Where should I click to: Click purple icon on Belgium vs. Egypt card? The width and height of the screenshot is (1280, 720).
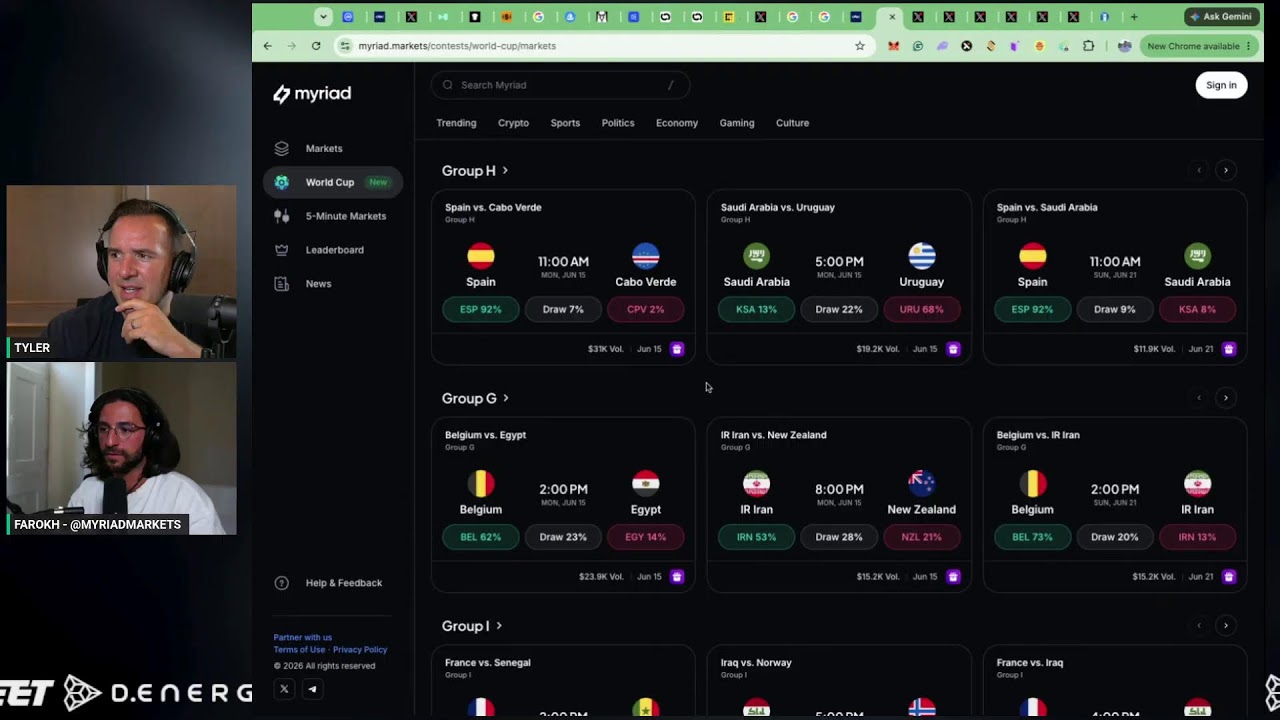click(677, 577)
